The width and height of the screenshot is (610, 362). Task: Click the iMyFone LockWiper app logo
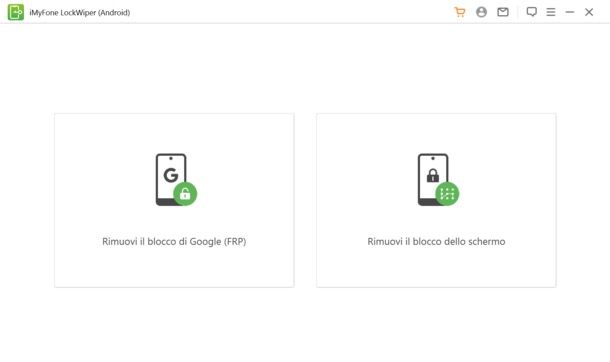click(16, 12)
